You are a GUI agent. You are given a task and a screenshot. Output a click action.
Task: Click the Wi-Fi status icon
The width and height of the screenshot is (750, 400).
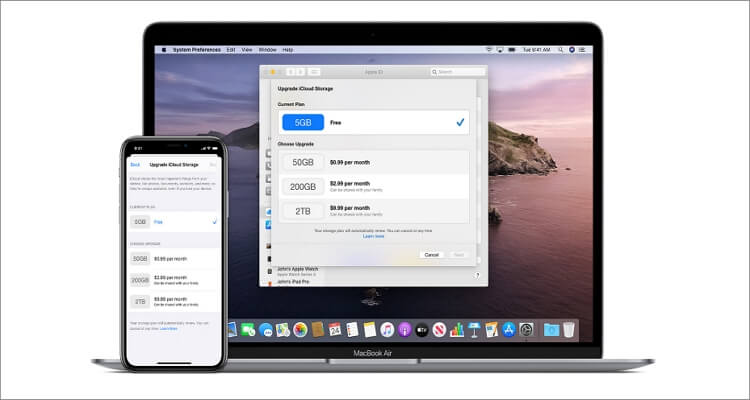(489, 50)
